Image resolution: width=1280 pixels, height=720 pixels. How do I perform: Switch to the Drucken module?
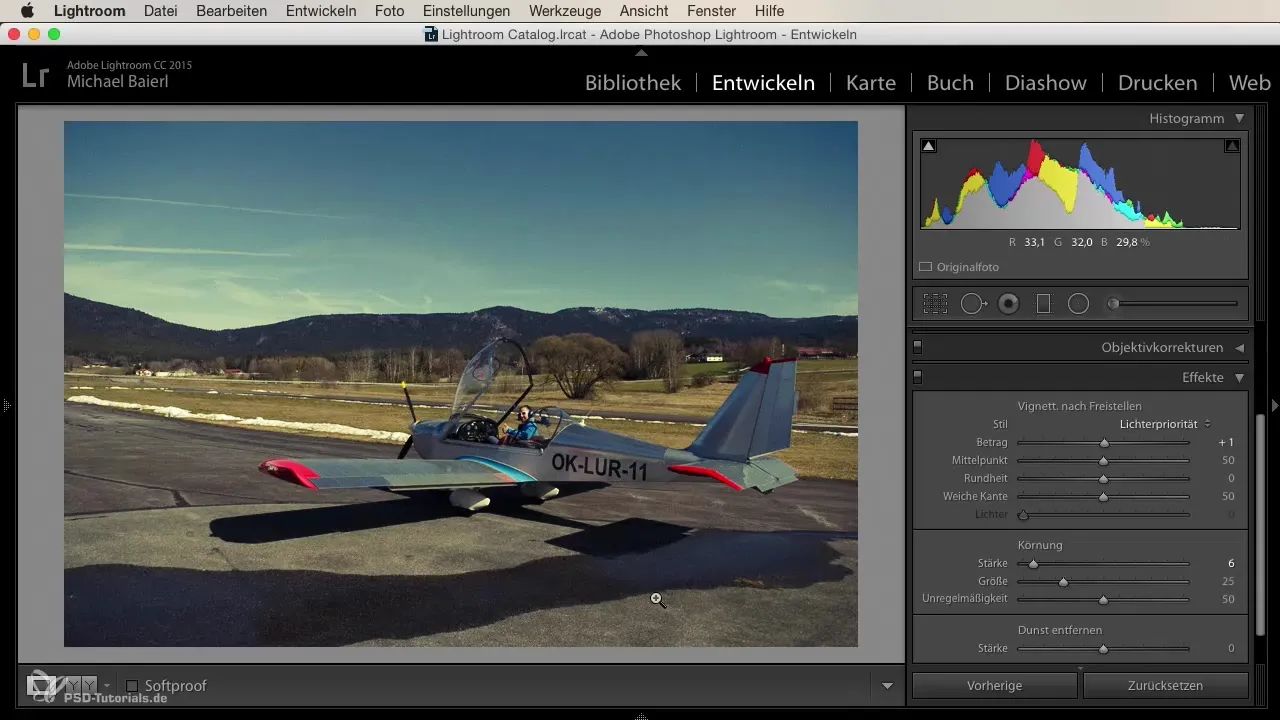1158,83
